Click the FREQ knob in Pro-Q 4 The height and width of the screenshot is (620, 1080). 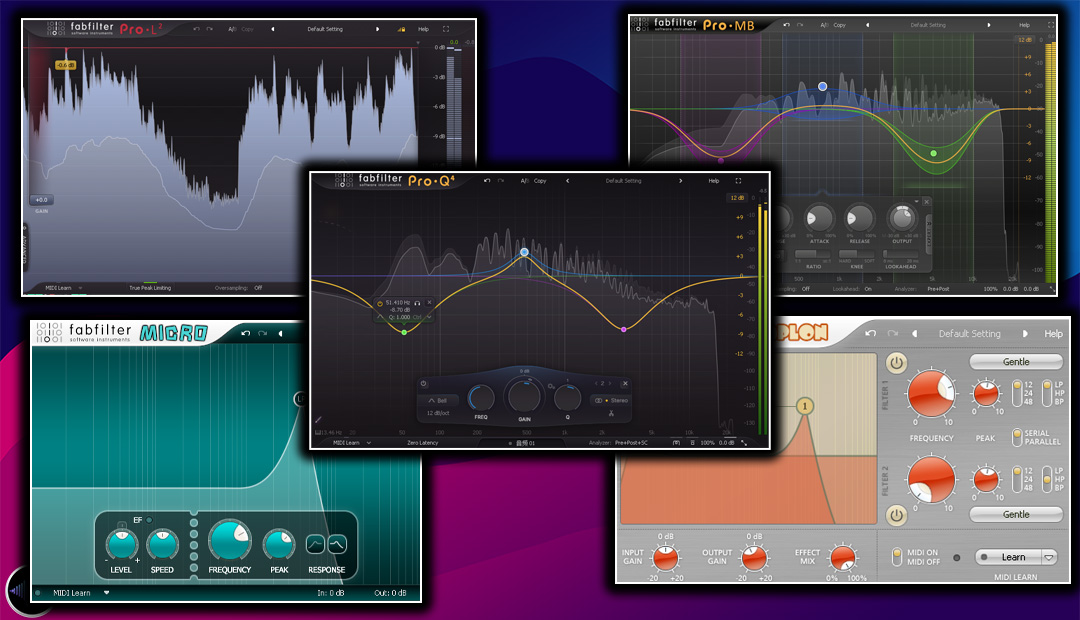(x=481, y=398)
